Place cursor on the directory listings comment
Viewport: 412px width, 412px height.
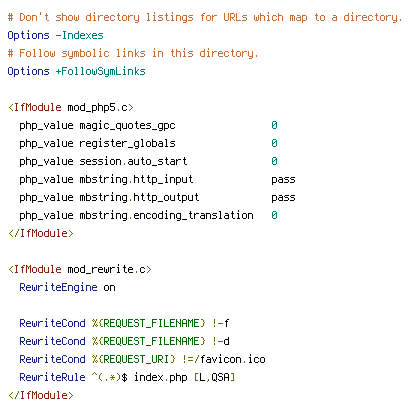pyautogui.click(x=205, y=17)
